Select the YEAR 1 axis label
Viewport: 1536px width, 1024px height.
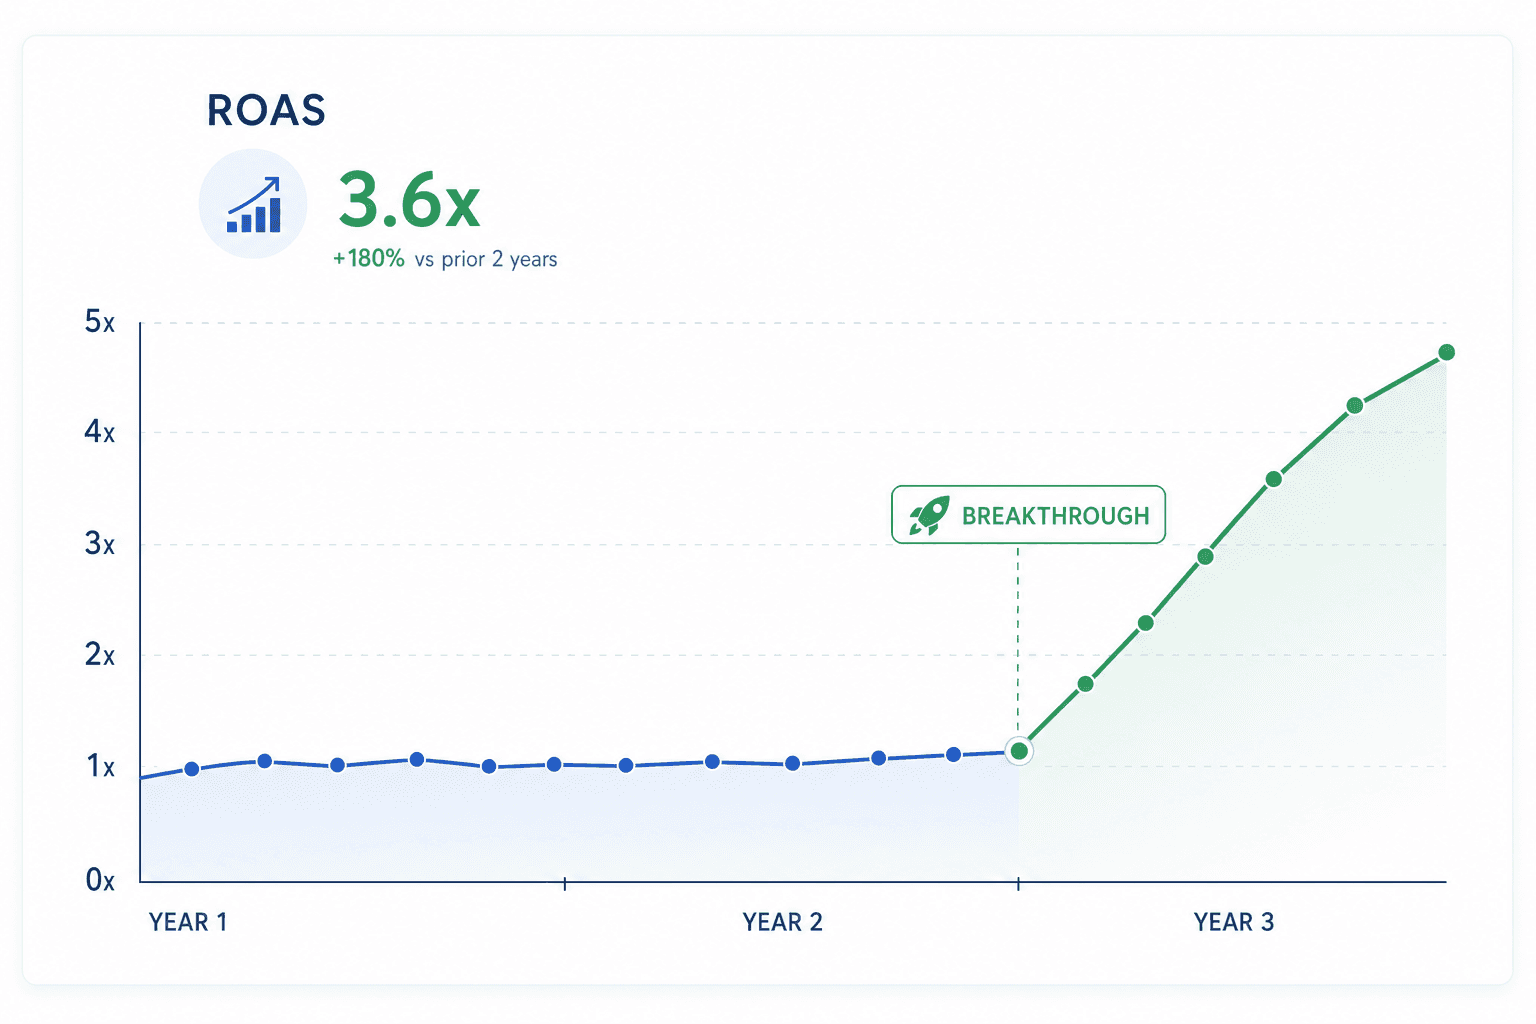coord(188,922)
